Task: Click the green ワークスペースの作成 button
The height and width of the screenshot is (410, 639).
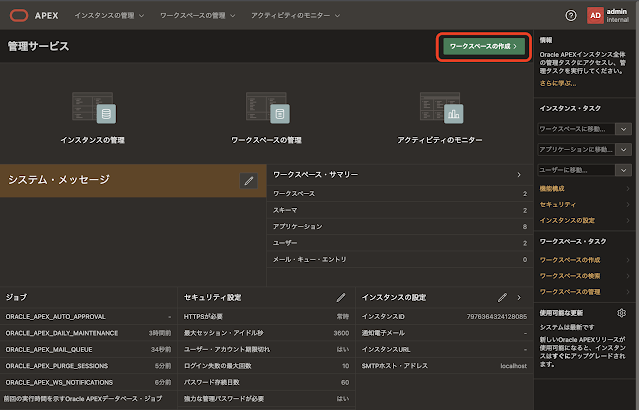Action: coord(484,46)
